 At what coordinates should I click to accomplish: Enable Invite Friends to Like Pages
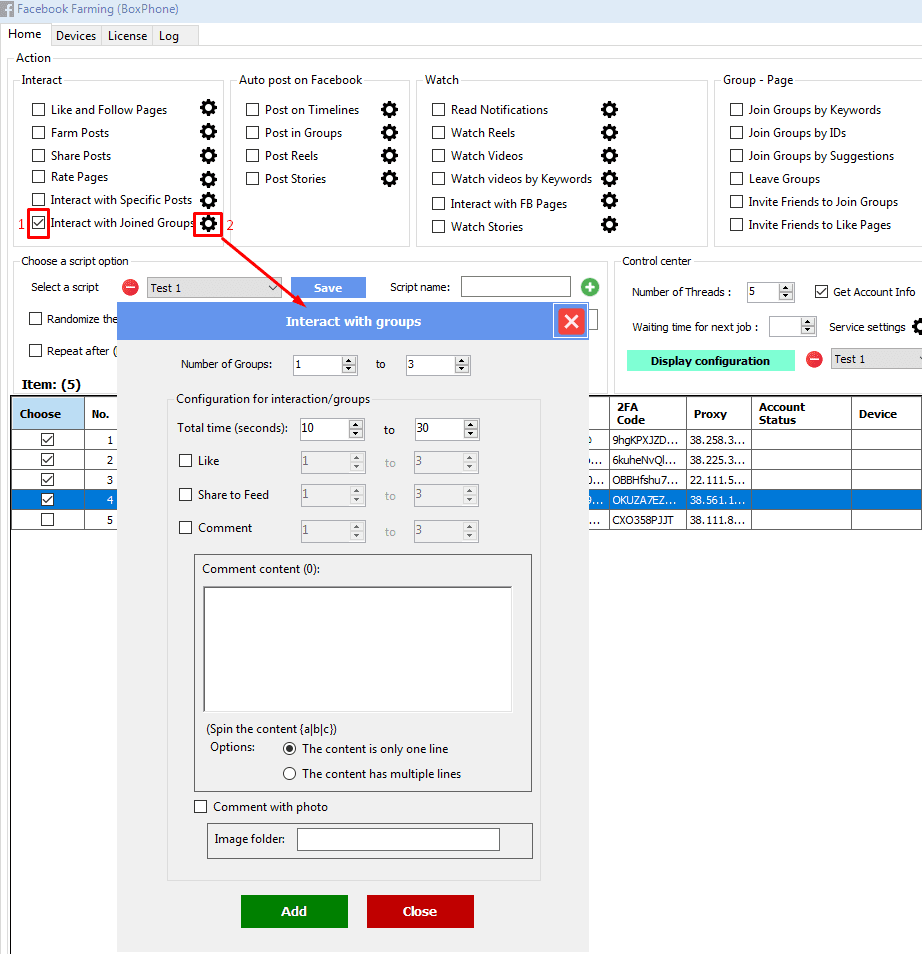click(x=736, y=225)
